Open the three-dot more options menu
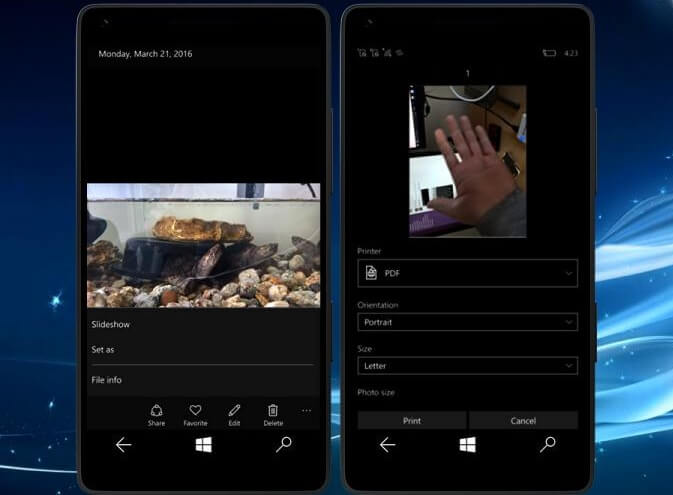 pos(306,411)
